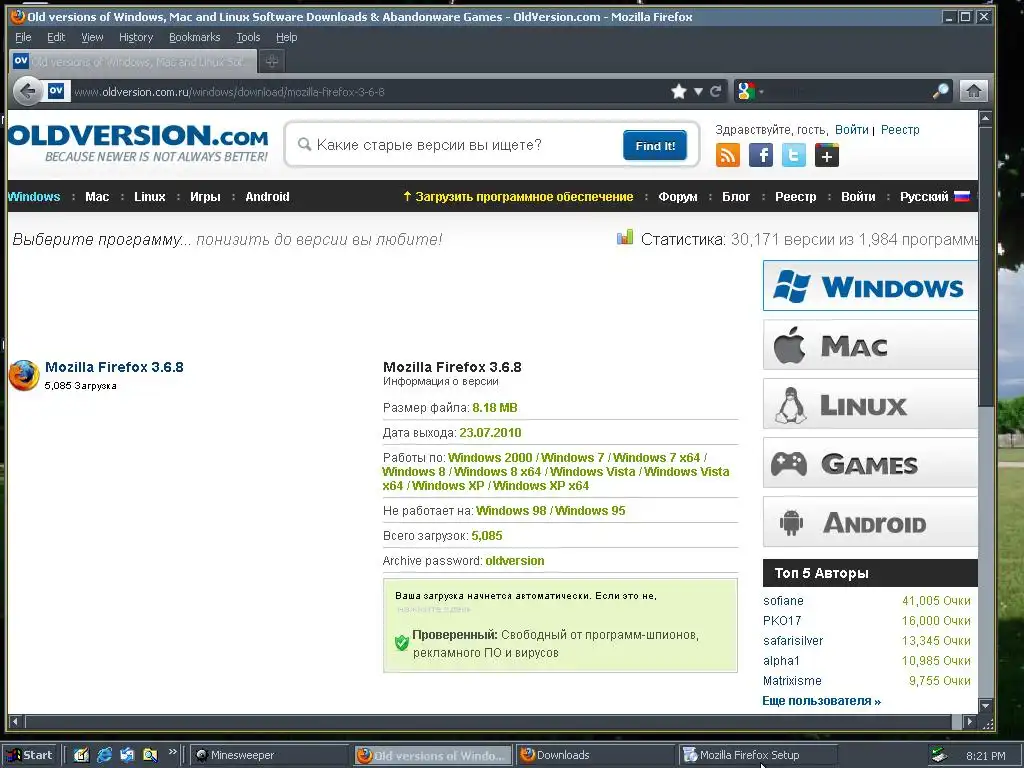Click the Firefox logo next to Mozilla Firefox 3.6.8
This screenshot has width=1024, height=768.
[x=24, y=376]
